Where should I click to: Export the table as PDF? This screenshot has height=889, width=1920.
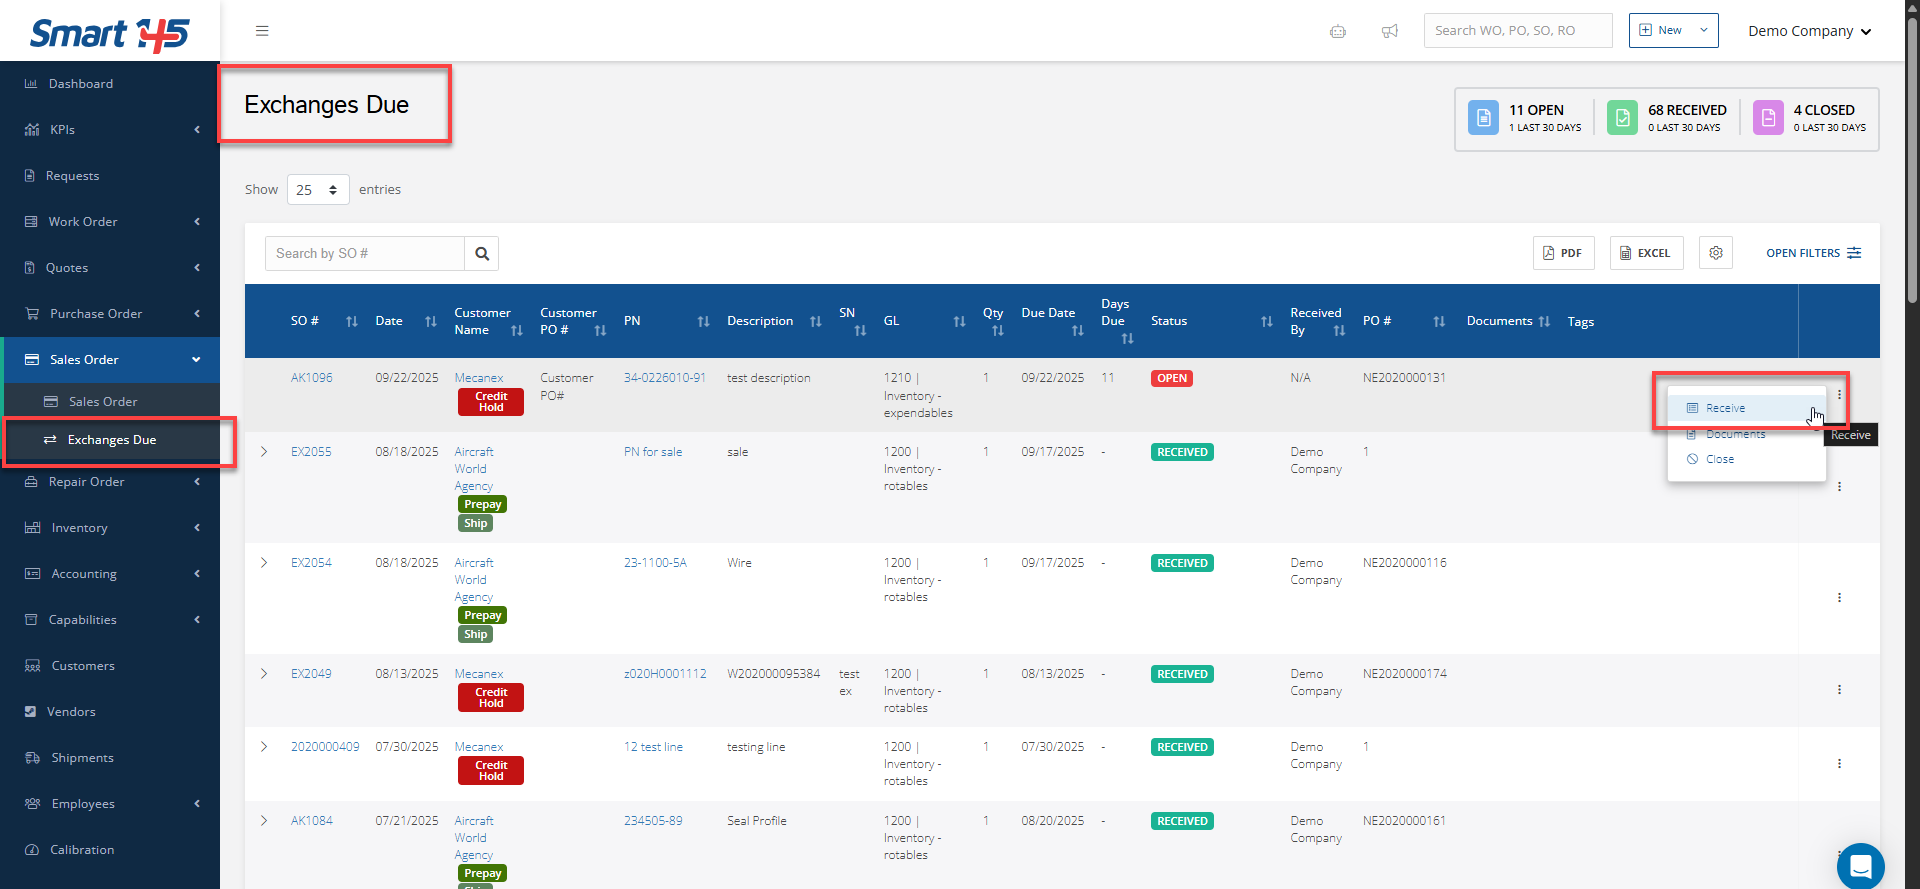tap(1563, 253)
